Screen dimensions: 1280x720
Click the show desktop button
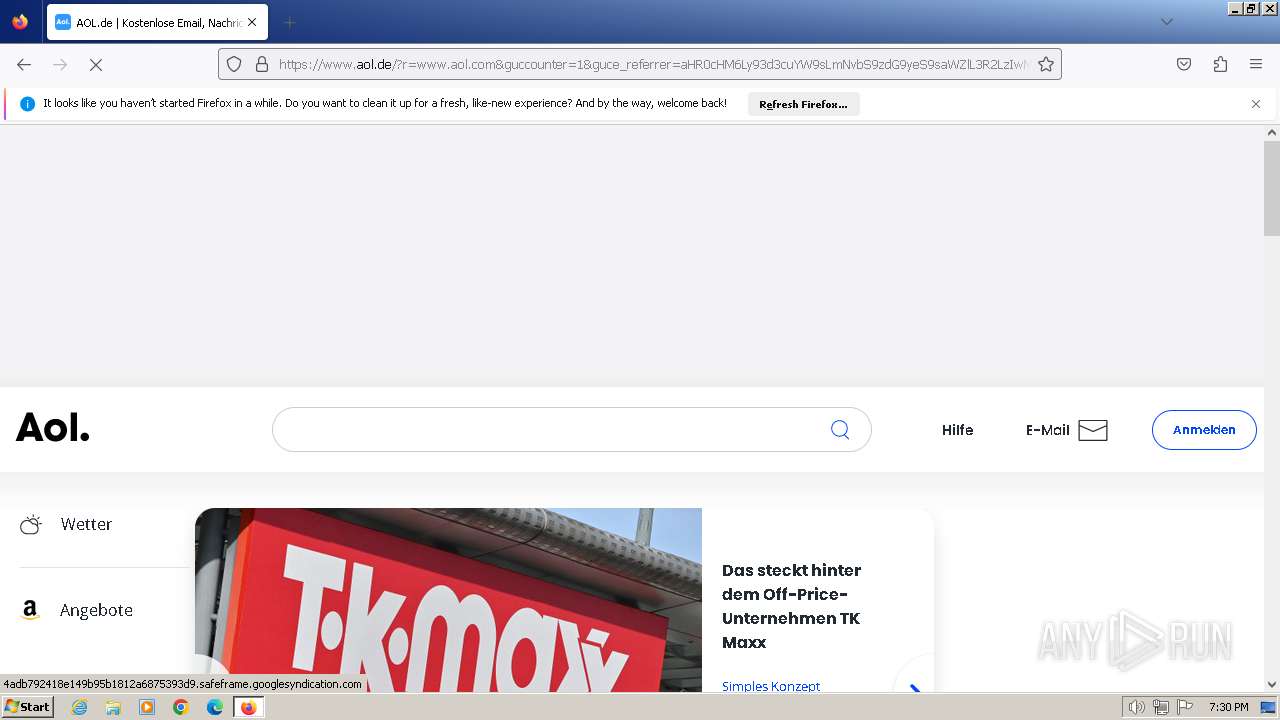pyautogui.click(x=1269, y=707)
